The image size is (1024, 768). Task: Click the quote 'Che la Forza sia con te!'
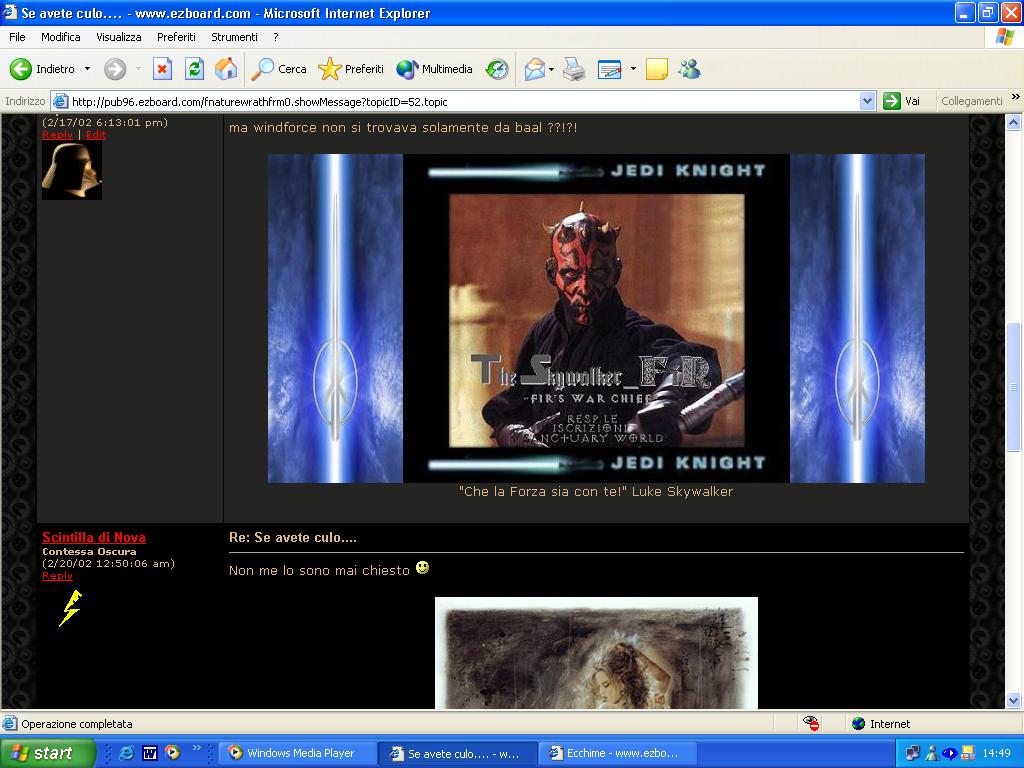click(x=541, y=491)
